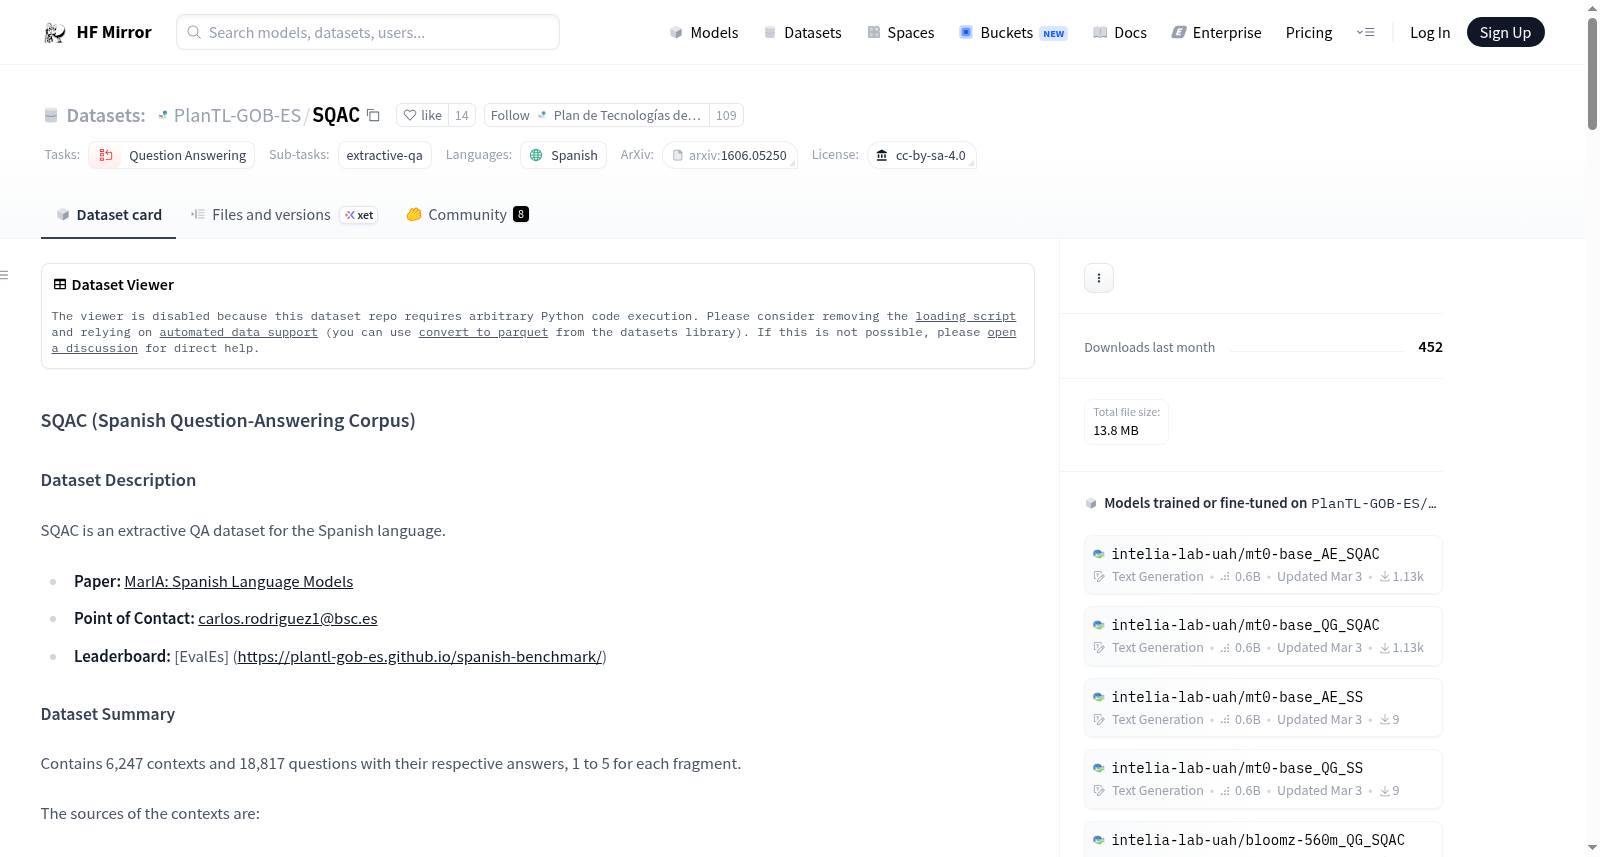Screen dimensions: 1600x857
Task: Select the extractive-qa sub-task tag
Action: pyautogui.click(x=385, y=155)
